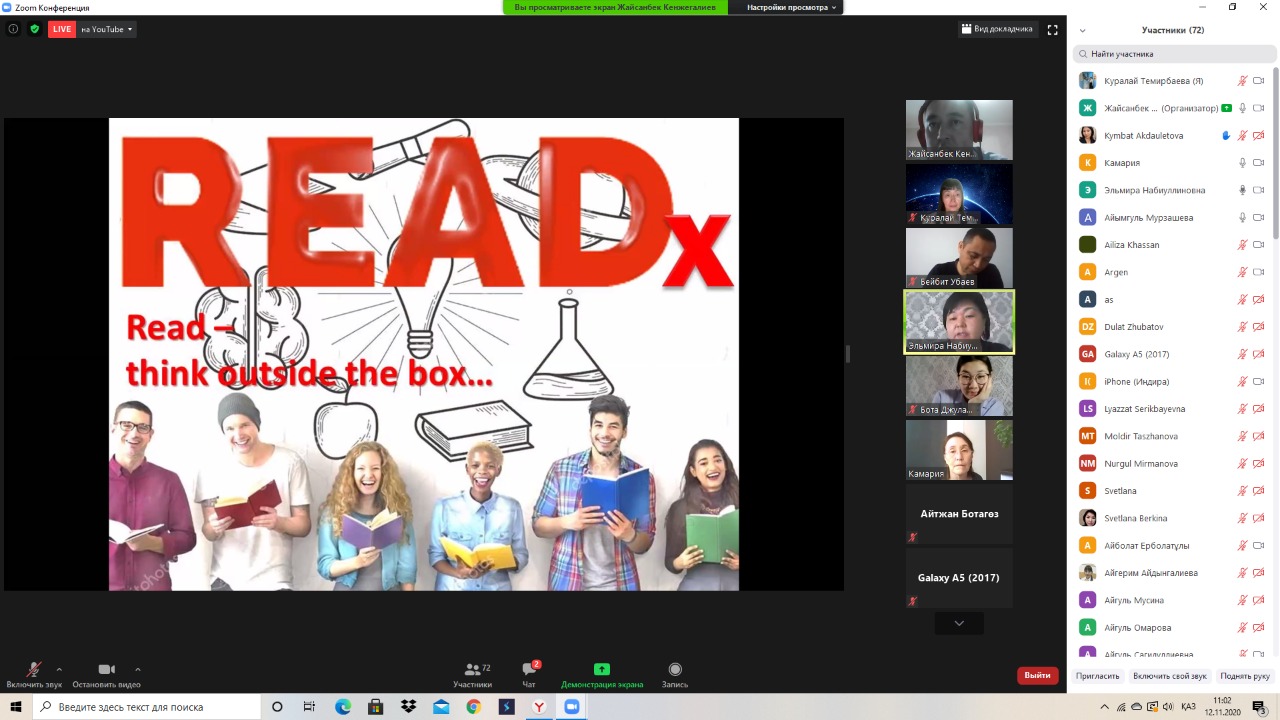This screenshot has height=720, width=1280.
Task: Collapse the participants panel chevron
Action: (1082, 31)
